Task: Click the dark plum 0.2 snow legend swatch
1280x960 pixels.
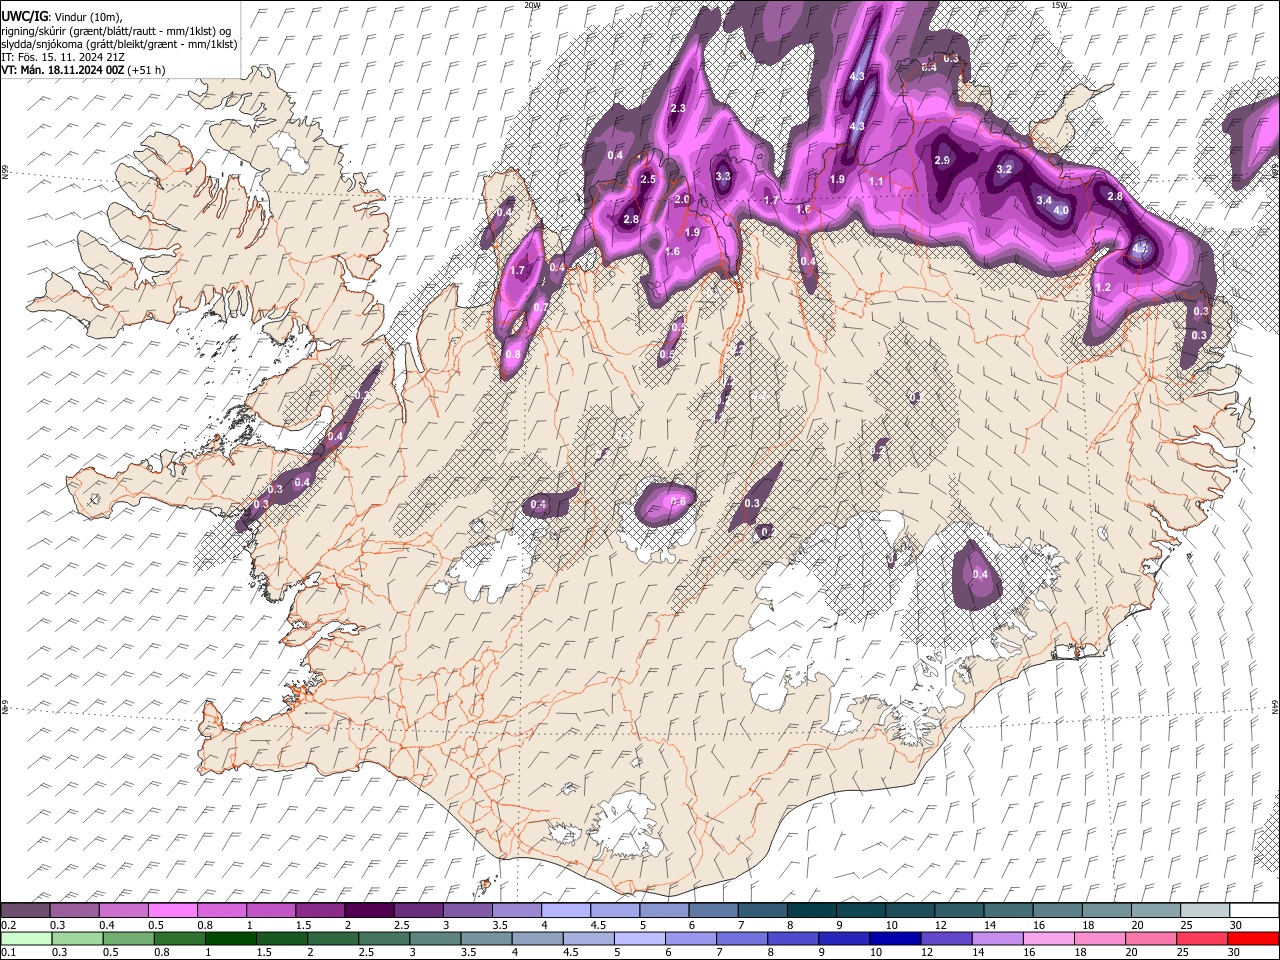Action: click(25, 910)
